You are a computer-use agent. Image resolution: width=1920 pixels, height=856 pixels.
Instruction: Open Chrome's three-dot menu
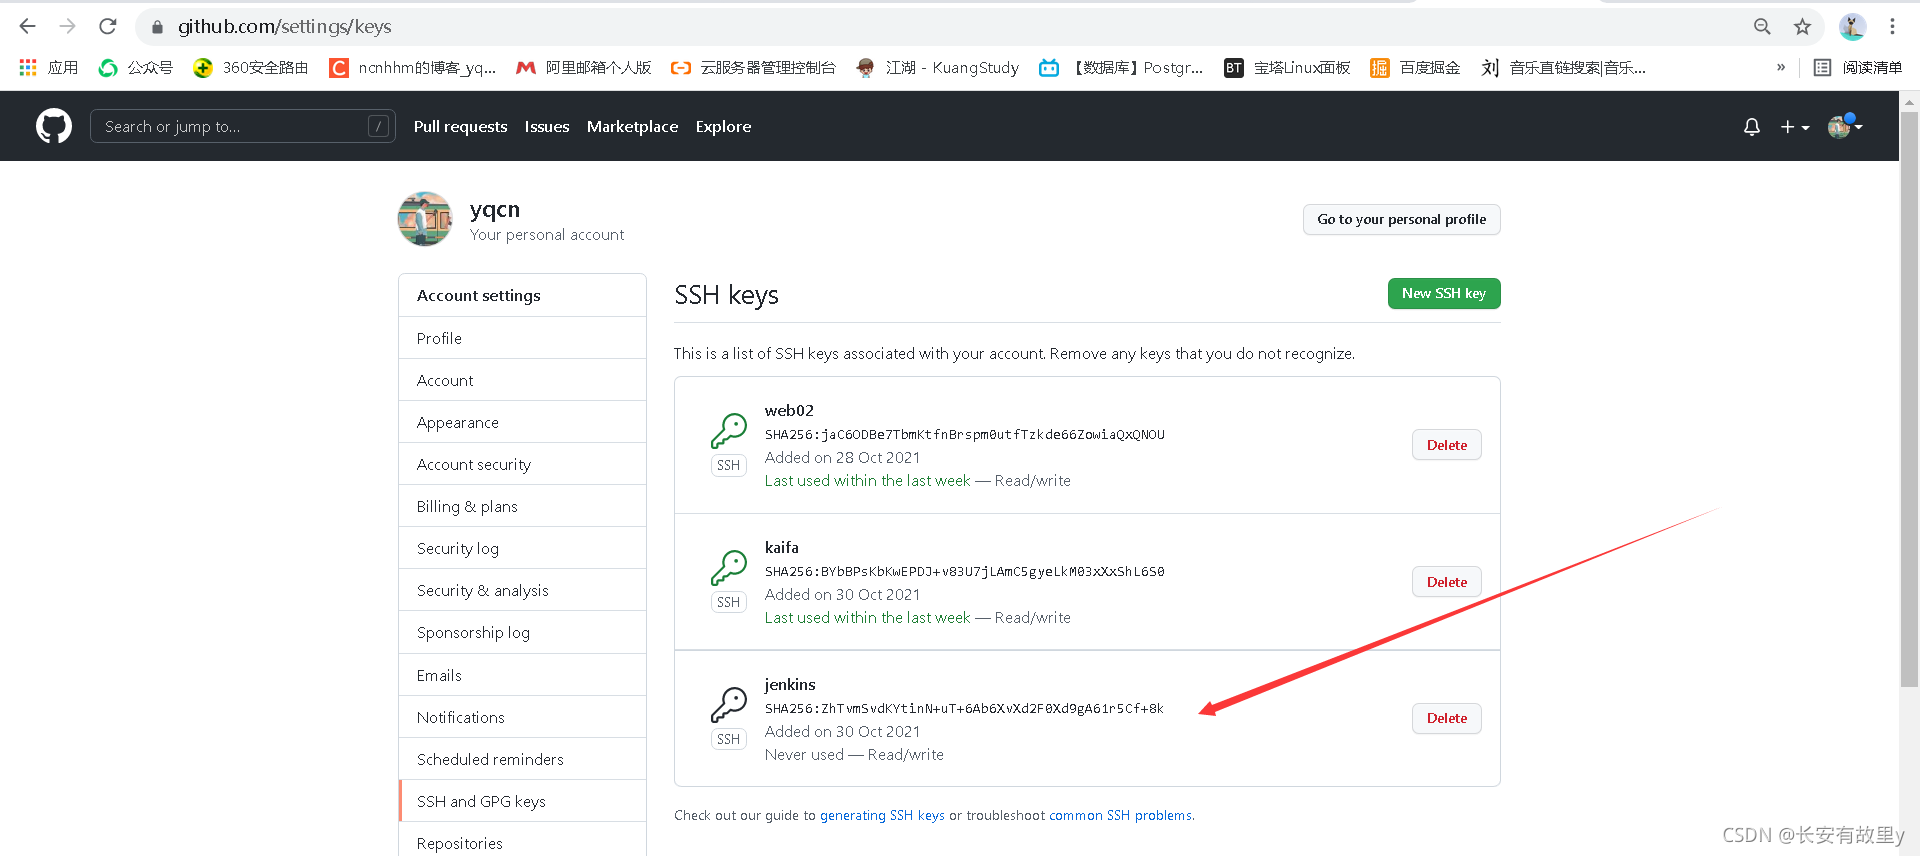(1892, 27)
